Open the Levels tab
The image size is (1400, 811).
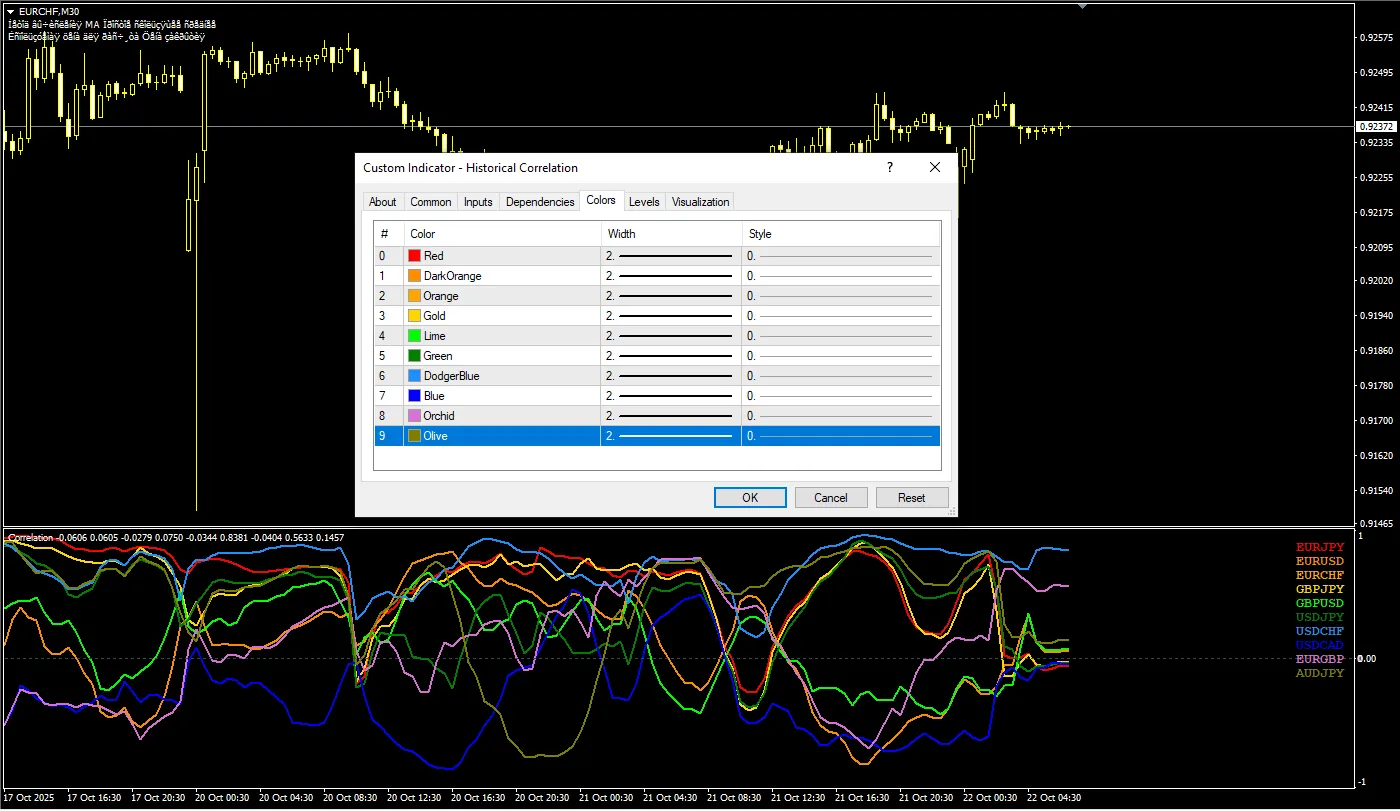(x=644, y=202)
